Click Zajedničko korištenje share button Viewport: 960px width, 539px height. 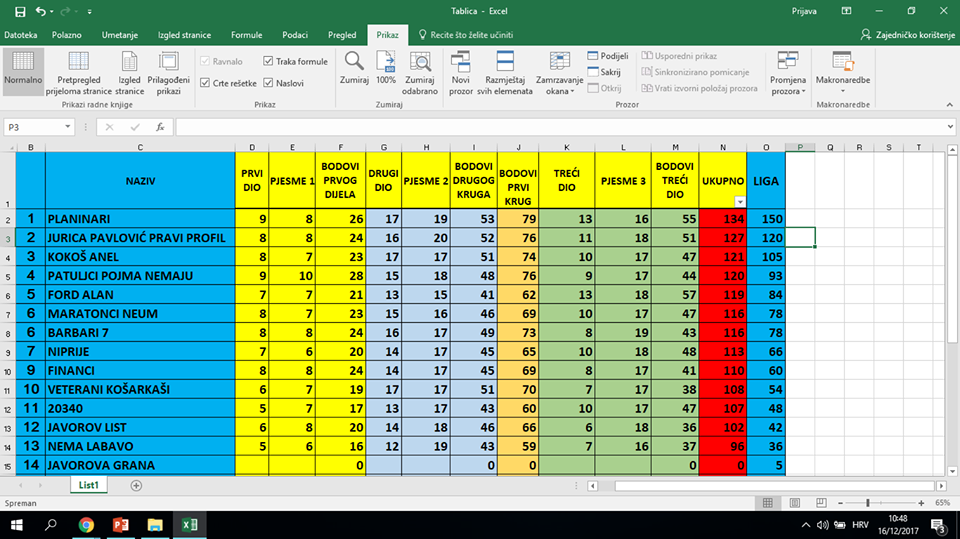click(906, 35)
